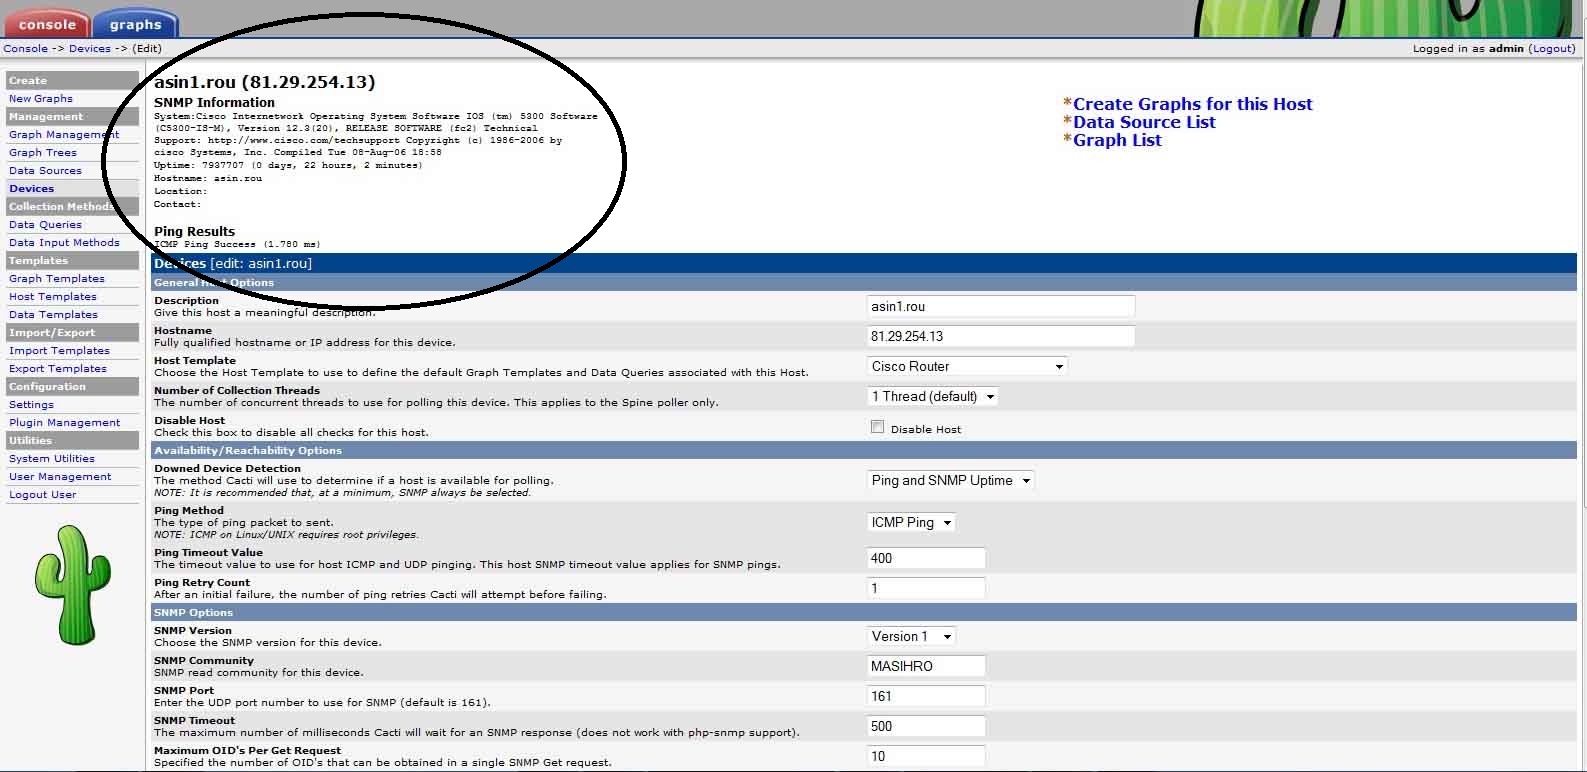This screenshot has width=1587, height=772.
Task: Click the SNMP Options section header
Action: point(864,612)
